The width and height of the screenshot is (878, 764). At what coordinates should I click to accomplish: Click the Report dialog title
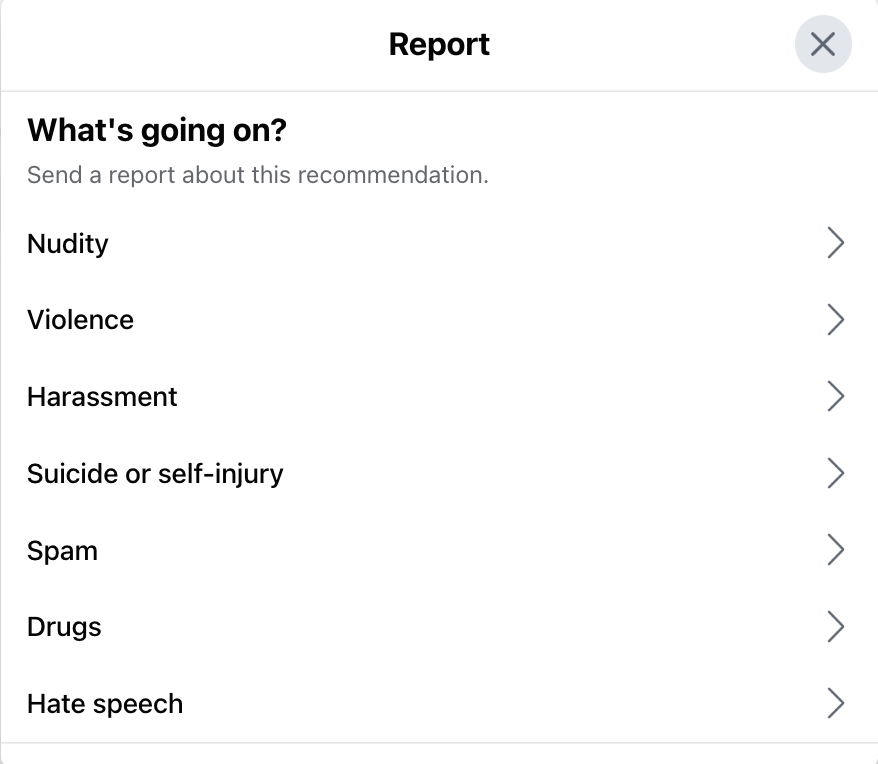click(439, 44)
